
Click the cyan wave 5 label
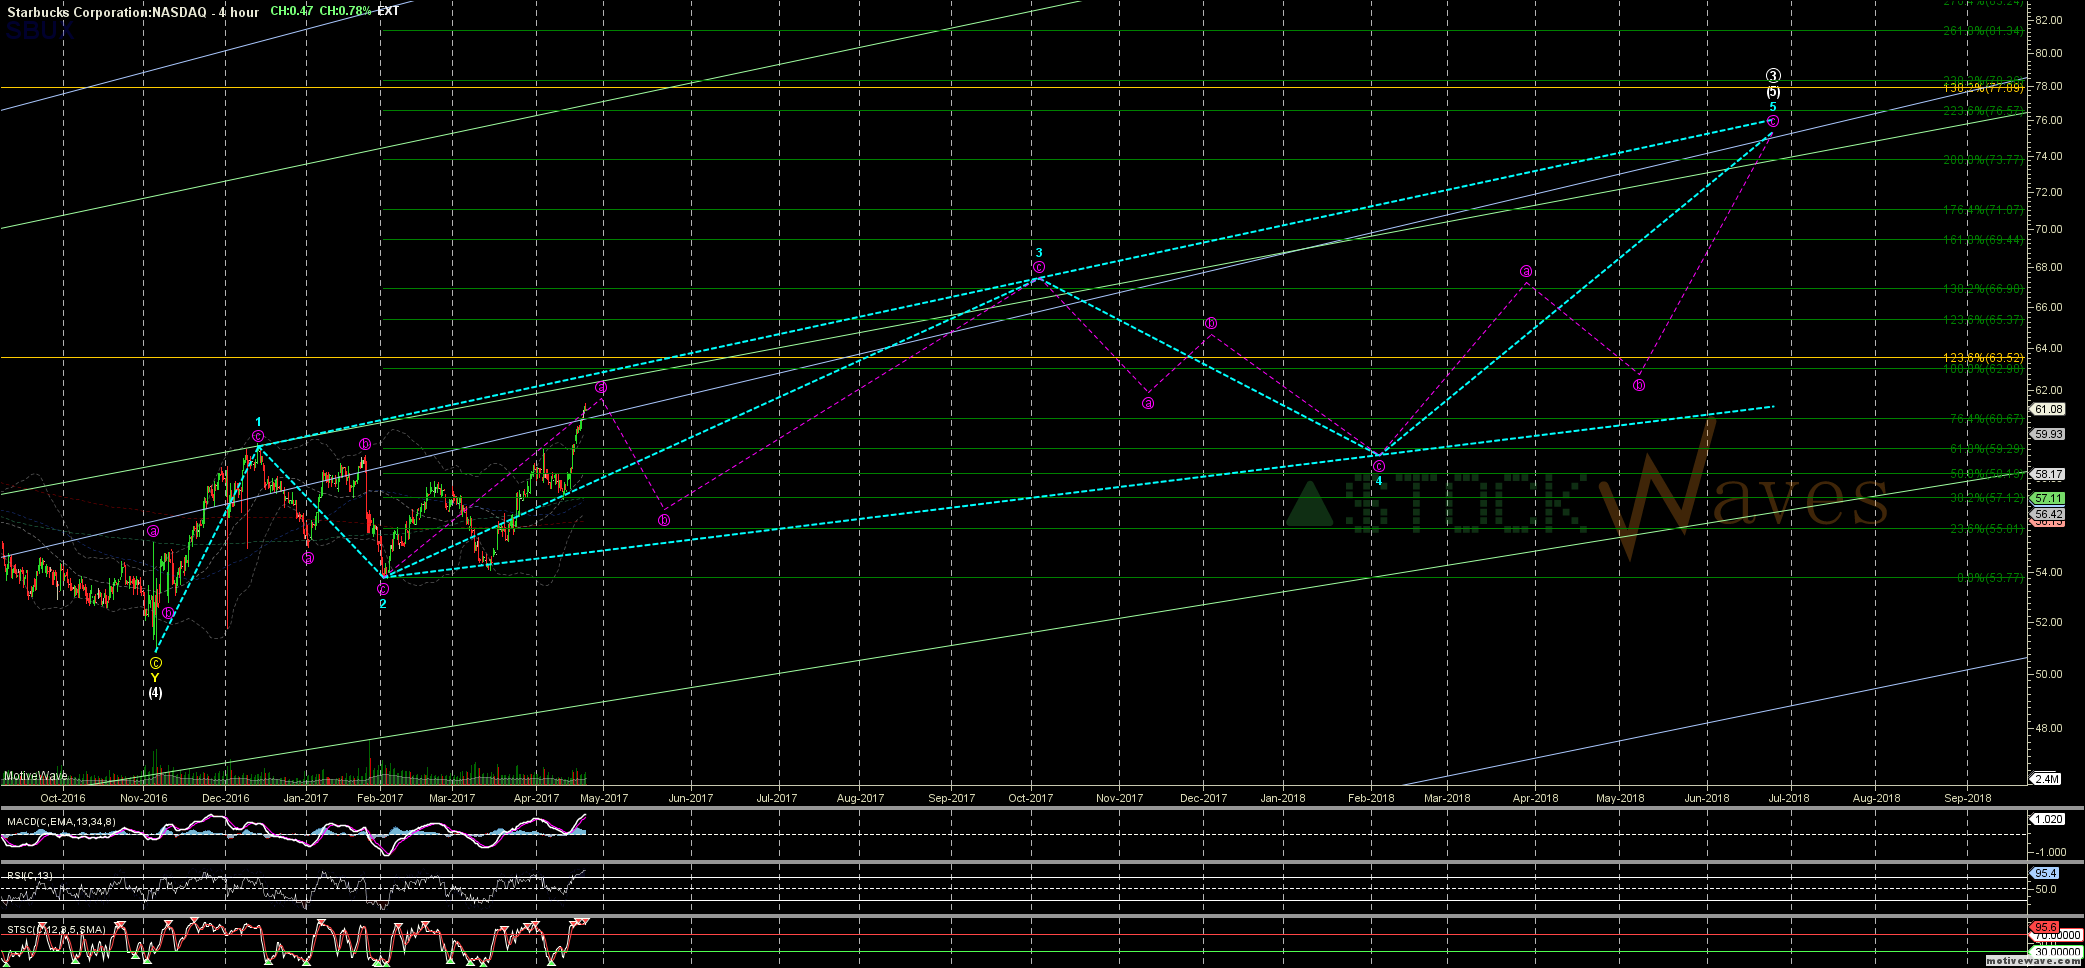[x=1773, y=106]
